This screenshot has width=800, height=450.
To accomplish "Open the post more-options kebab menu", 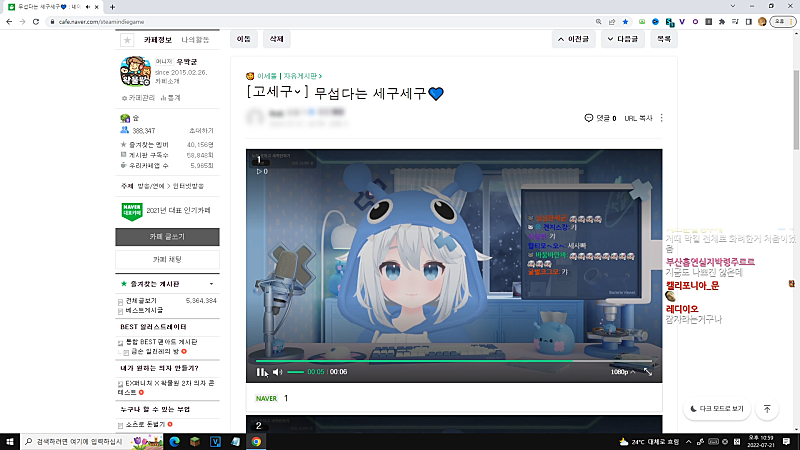I will 662,118.
